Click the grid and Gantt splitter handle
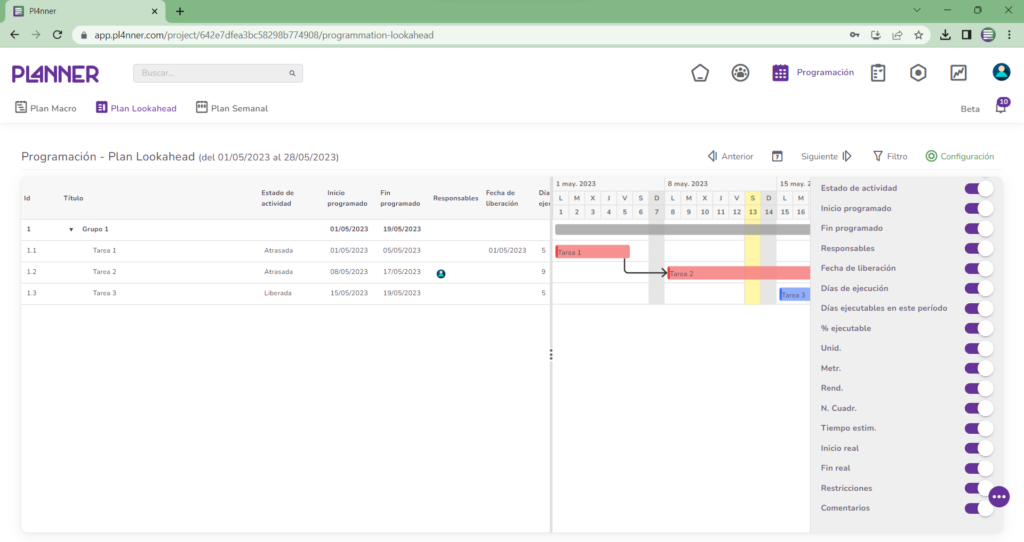This screenshot has width=1024, height=542. coord(551,355)
